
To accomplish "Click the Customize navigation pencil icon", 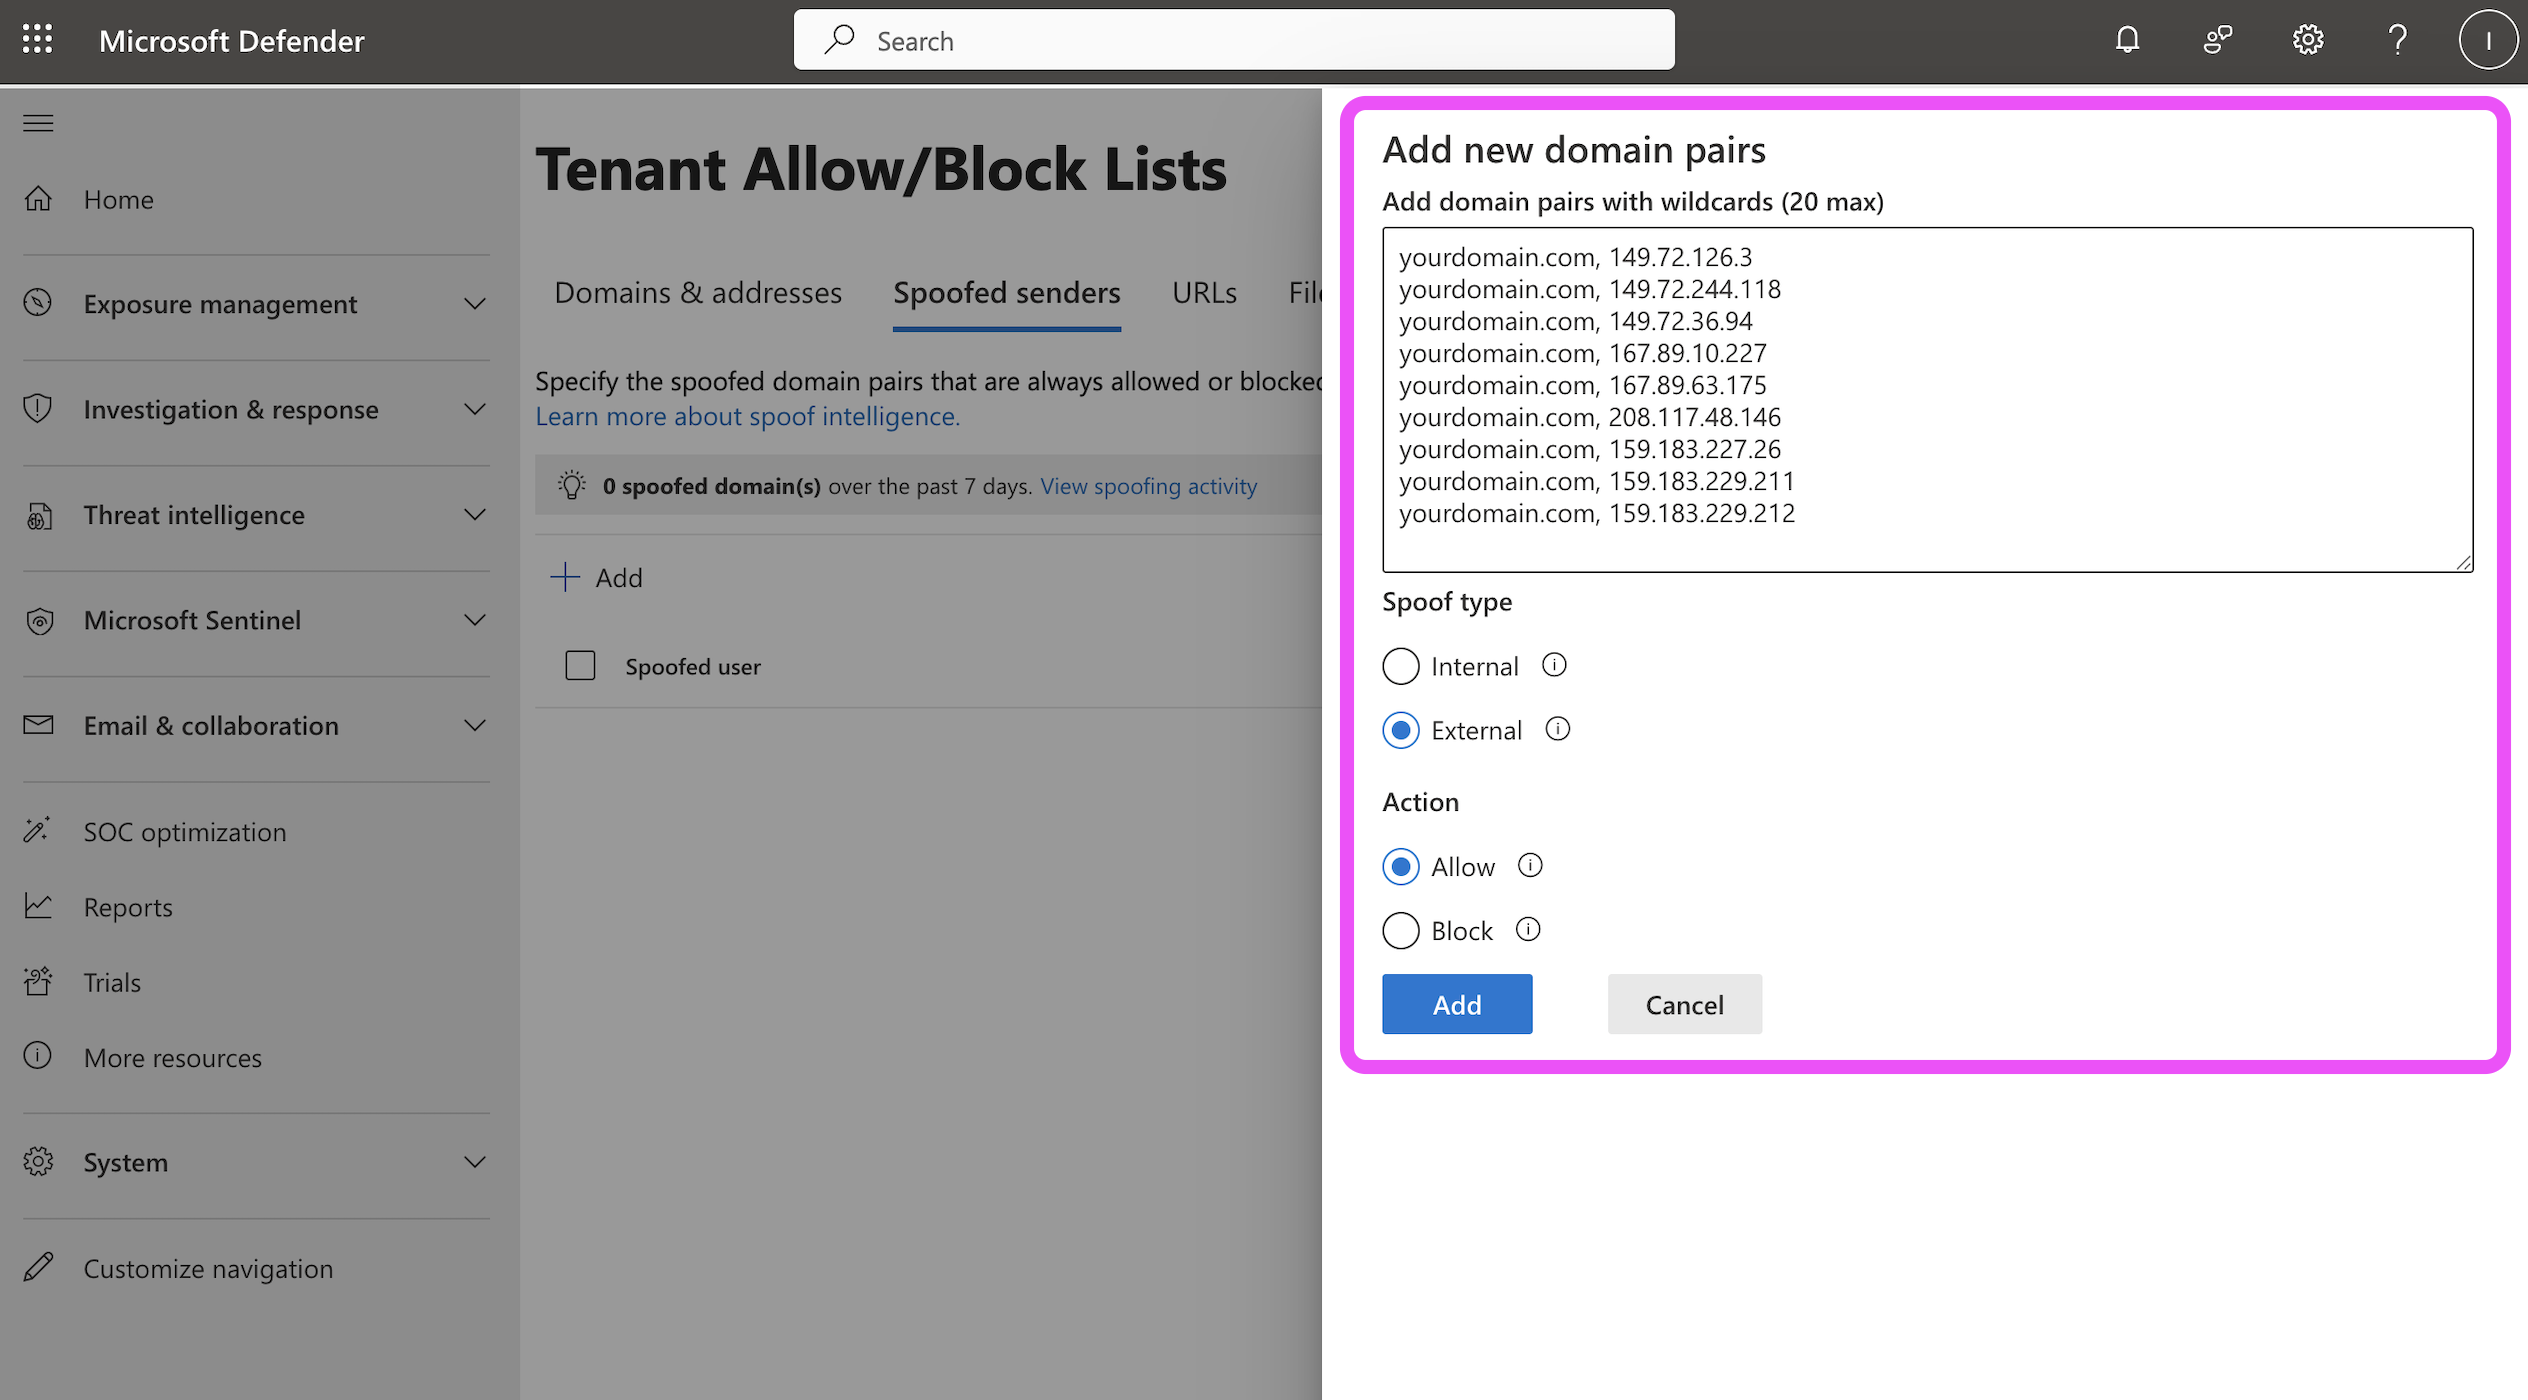I will tap(38, 1267).
